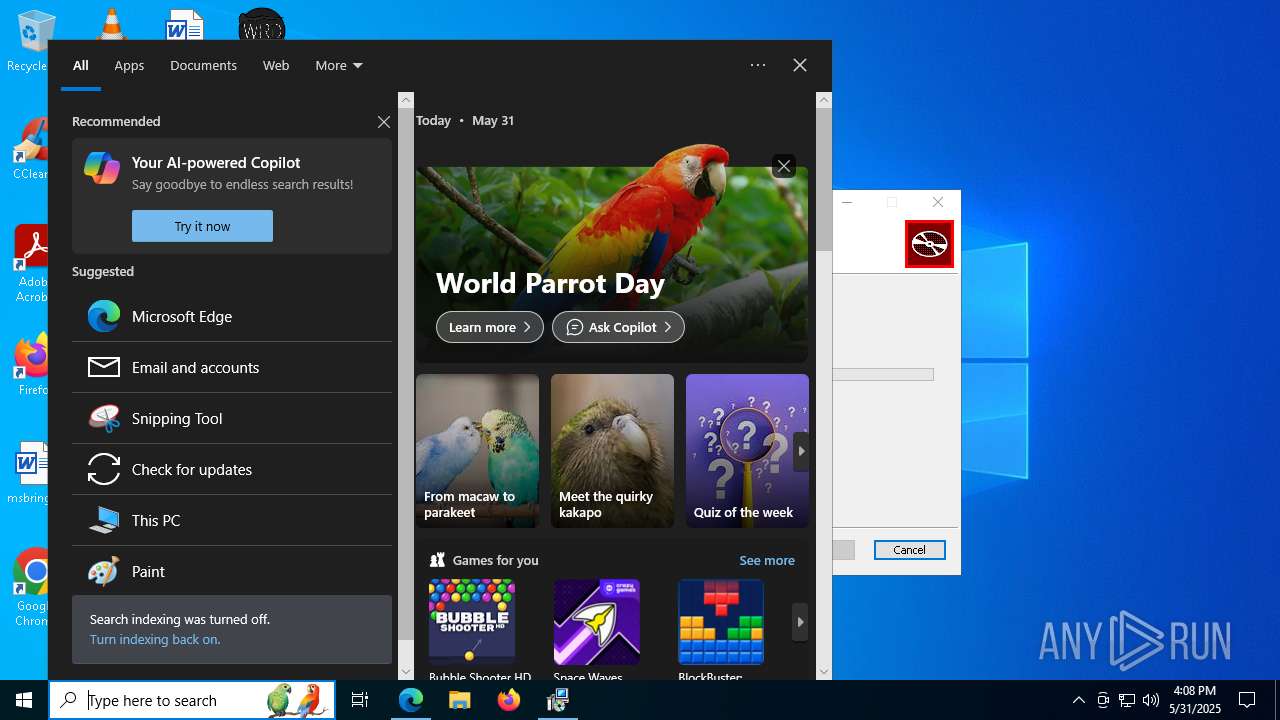1280x720 pixels.
Task: Open File Explorer from the taskbar
Action: (459, 700)
